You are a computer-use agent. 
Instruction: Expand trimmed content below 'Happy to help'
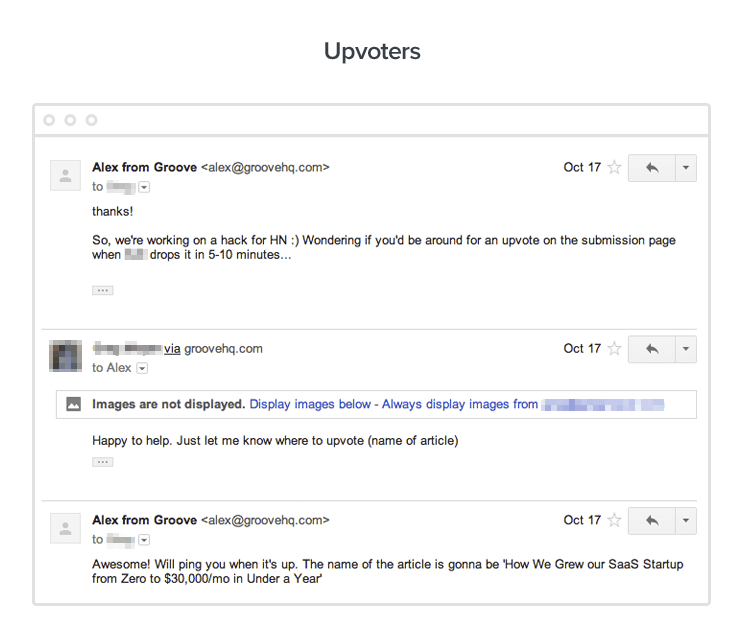[103, 462]
